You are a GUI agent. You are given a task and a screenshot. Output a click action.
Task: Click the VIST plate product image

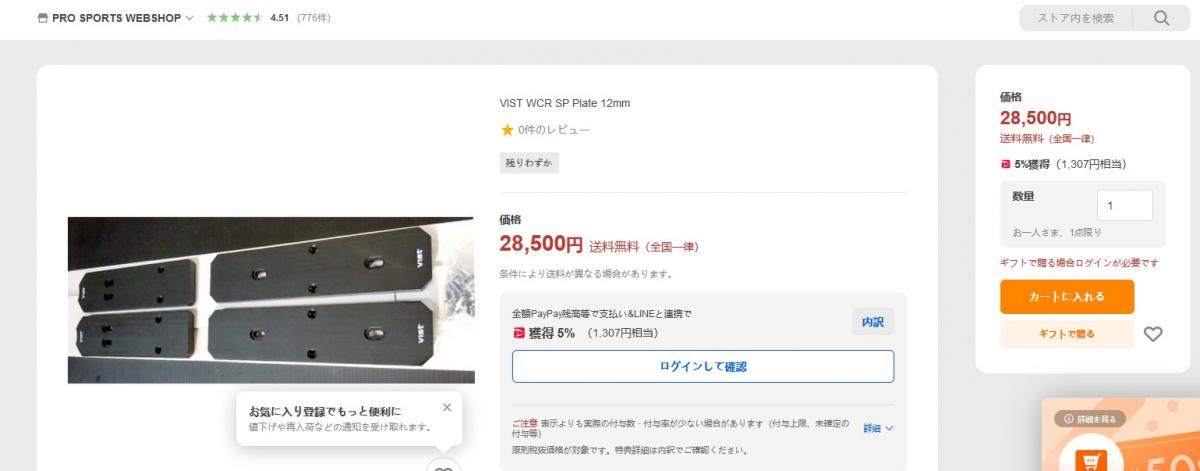coord(270,300)
